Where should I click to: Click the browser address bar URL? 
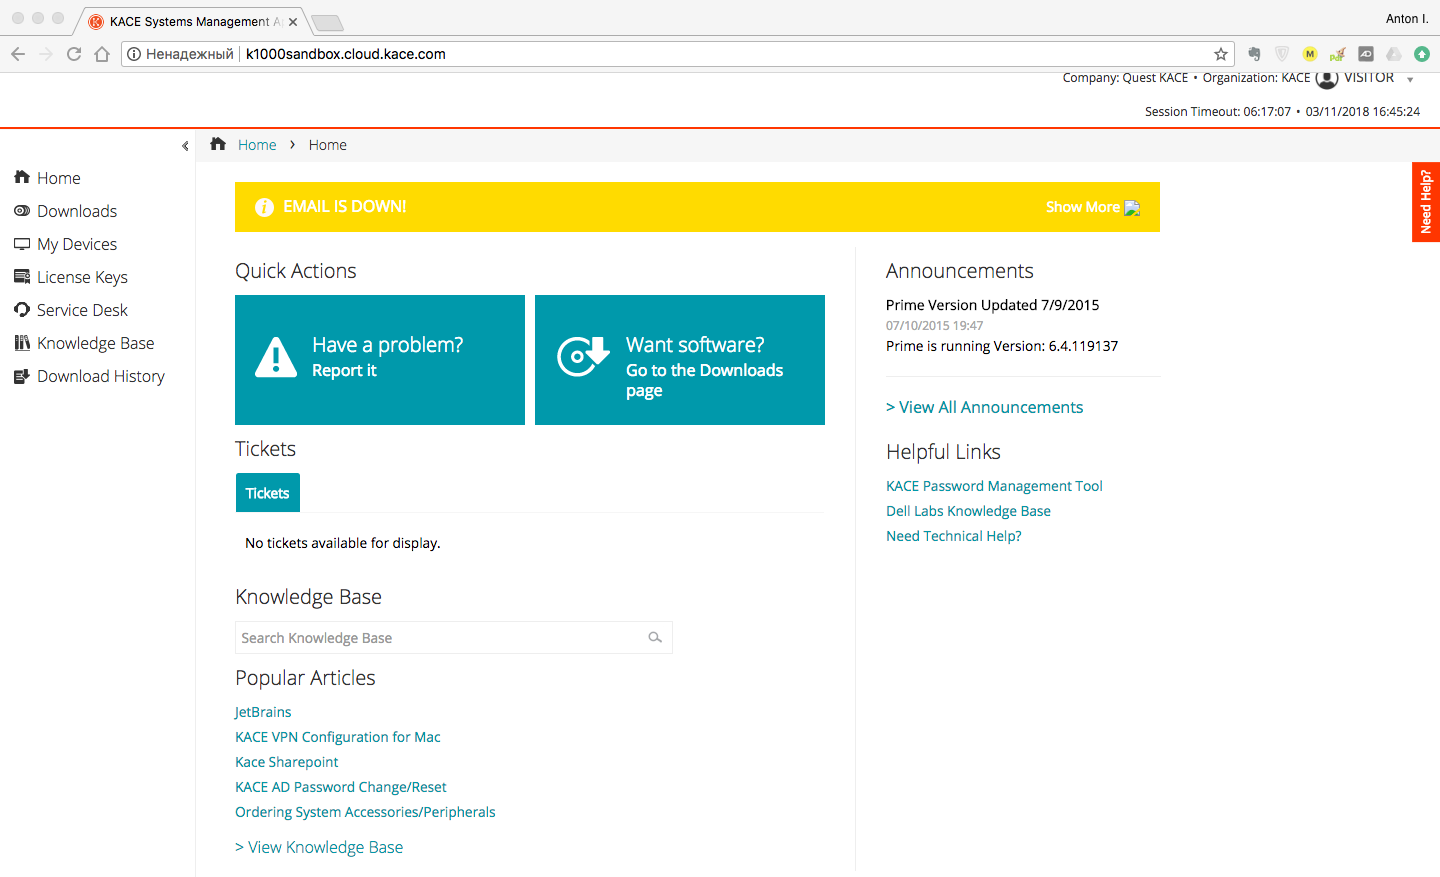point(346,54)
